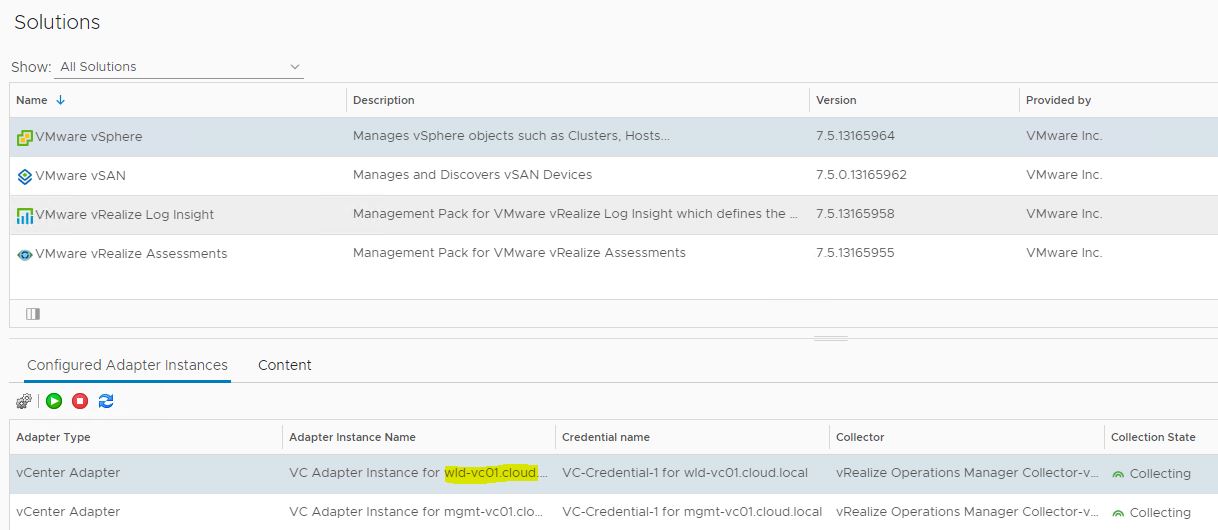Sort solutions by the Name column header

click(x=32, y=100)
